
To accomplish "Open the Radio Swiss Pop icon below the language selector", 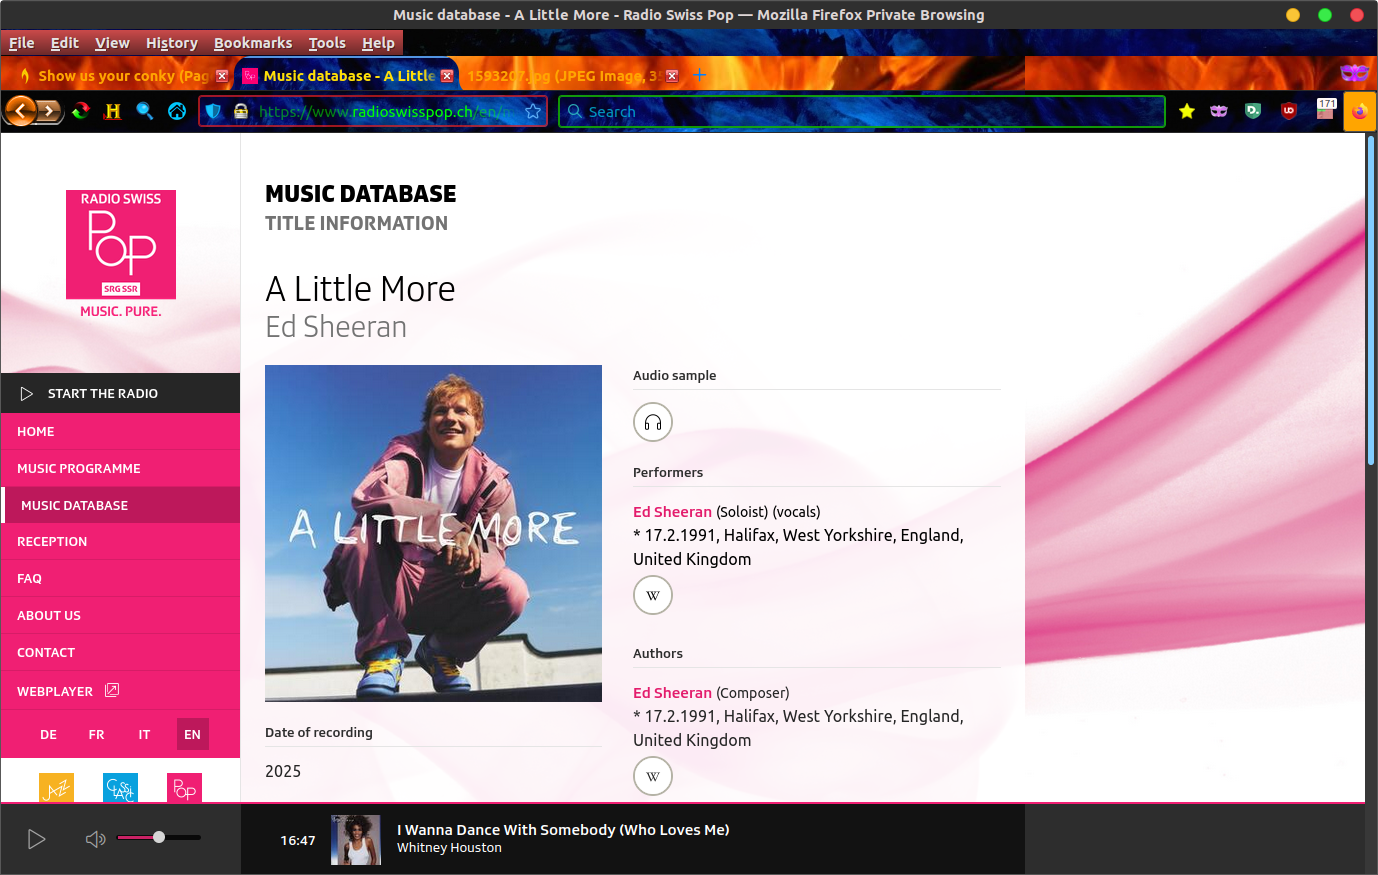I will point(184,788).
